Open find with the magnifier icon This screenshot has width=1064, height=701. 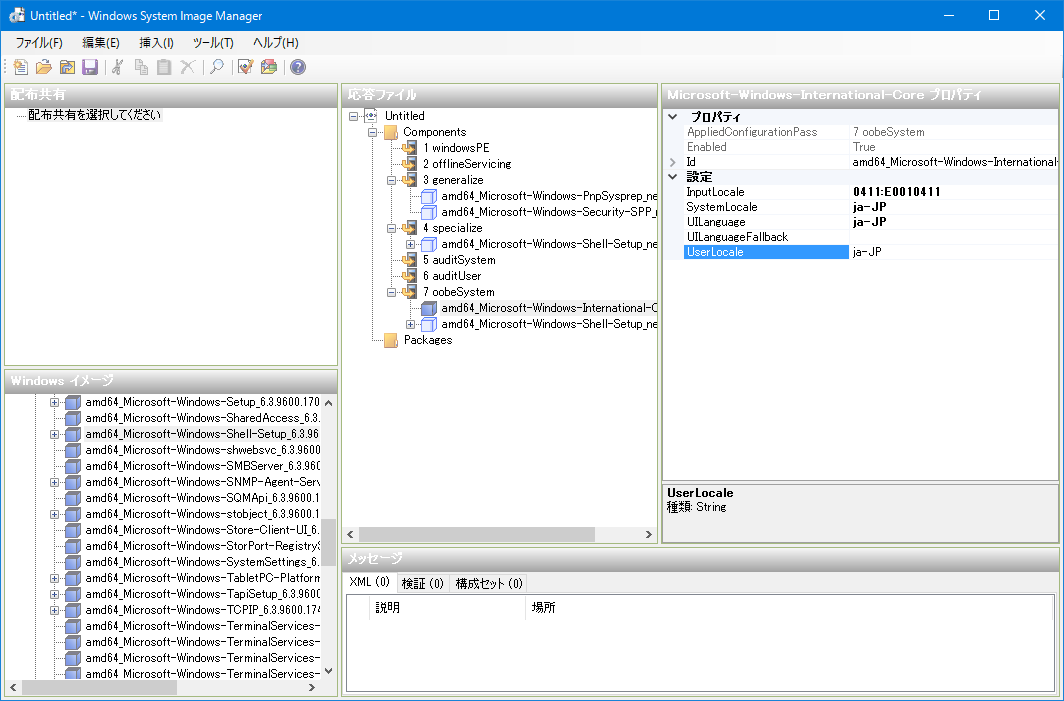point(216,67)
